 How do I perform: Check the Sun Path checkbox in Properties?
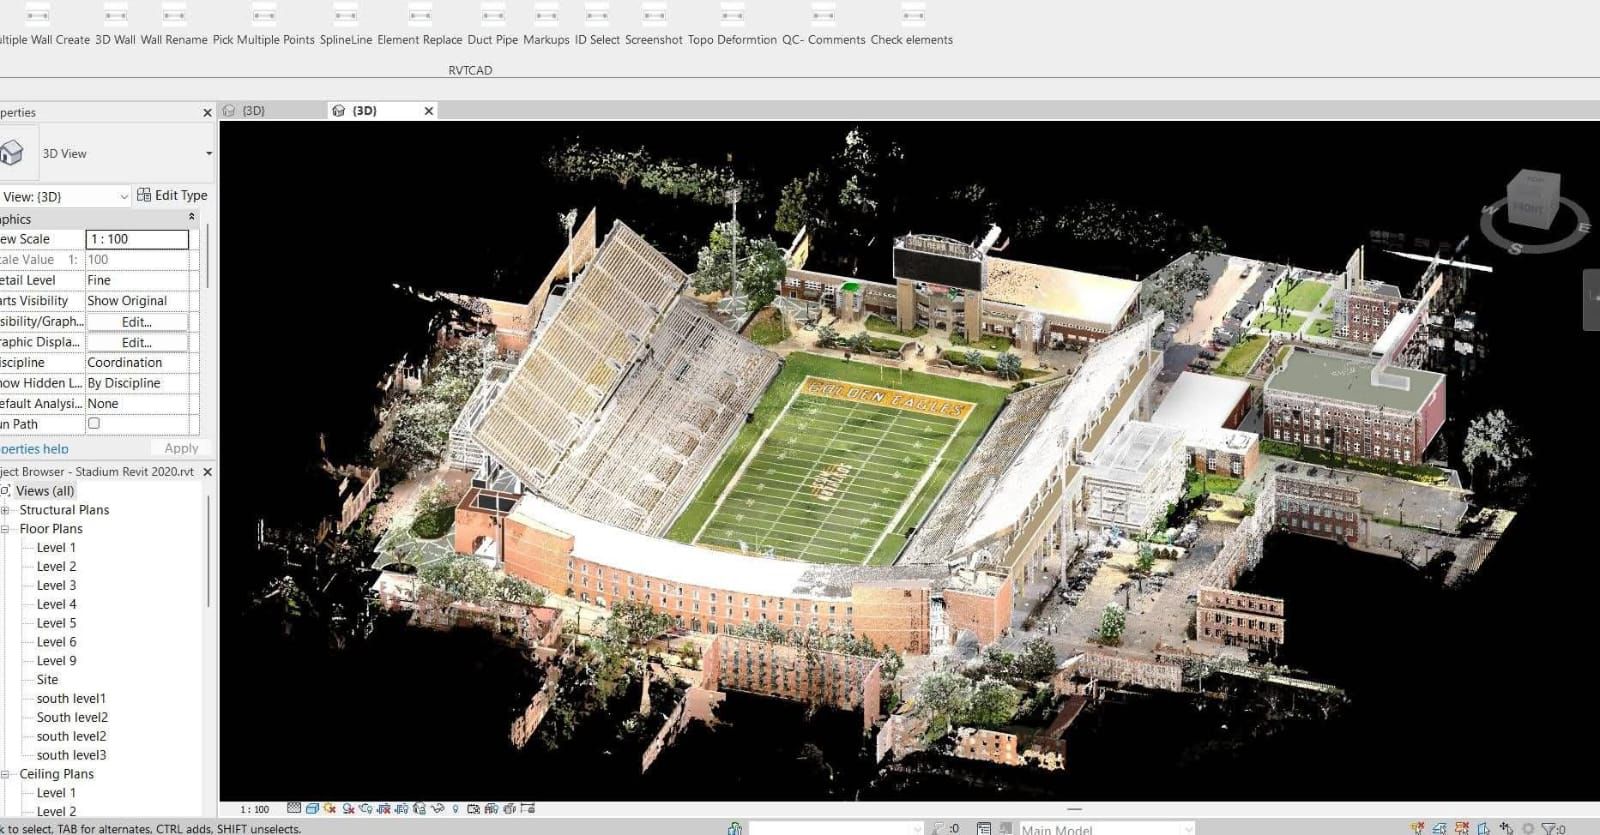coord(94,424)
